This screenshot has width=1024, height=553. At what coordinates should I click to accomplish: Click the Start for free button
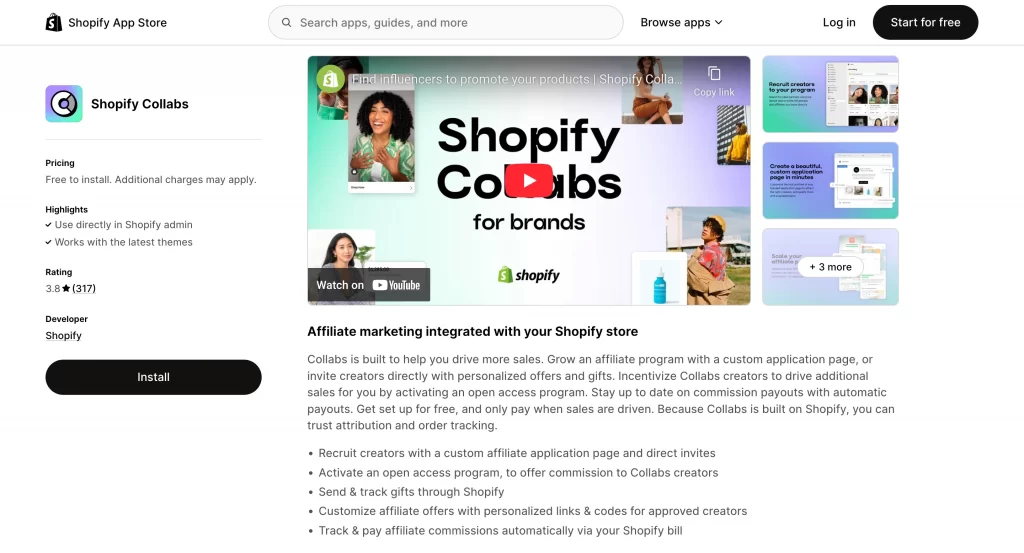[x=925, y=22]
